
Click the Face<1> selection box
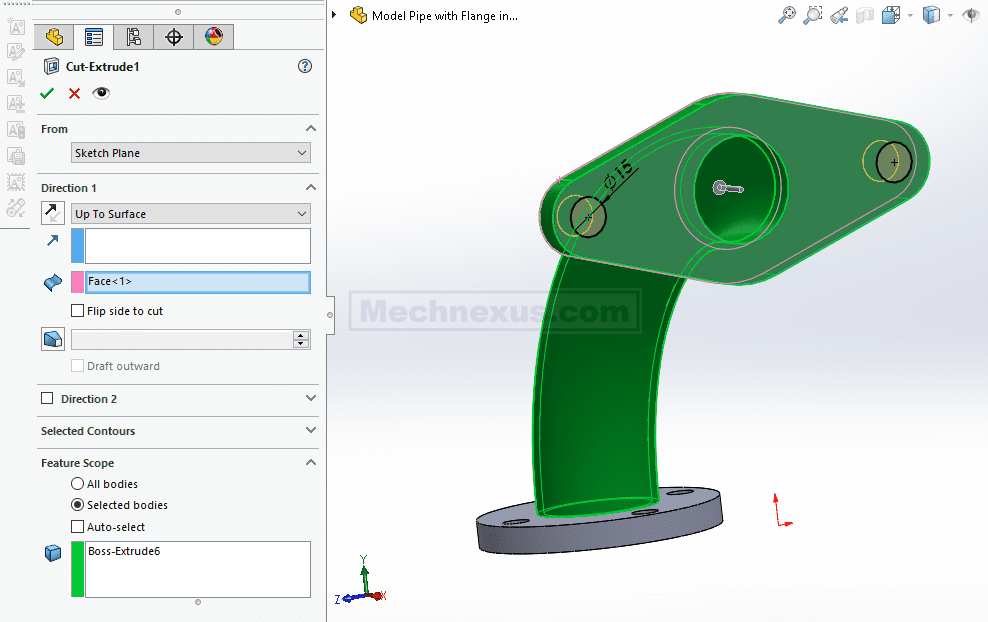[x=197, y=282]
